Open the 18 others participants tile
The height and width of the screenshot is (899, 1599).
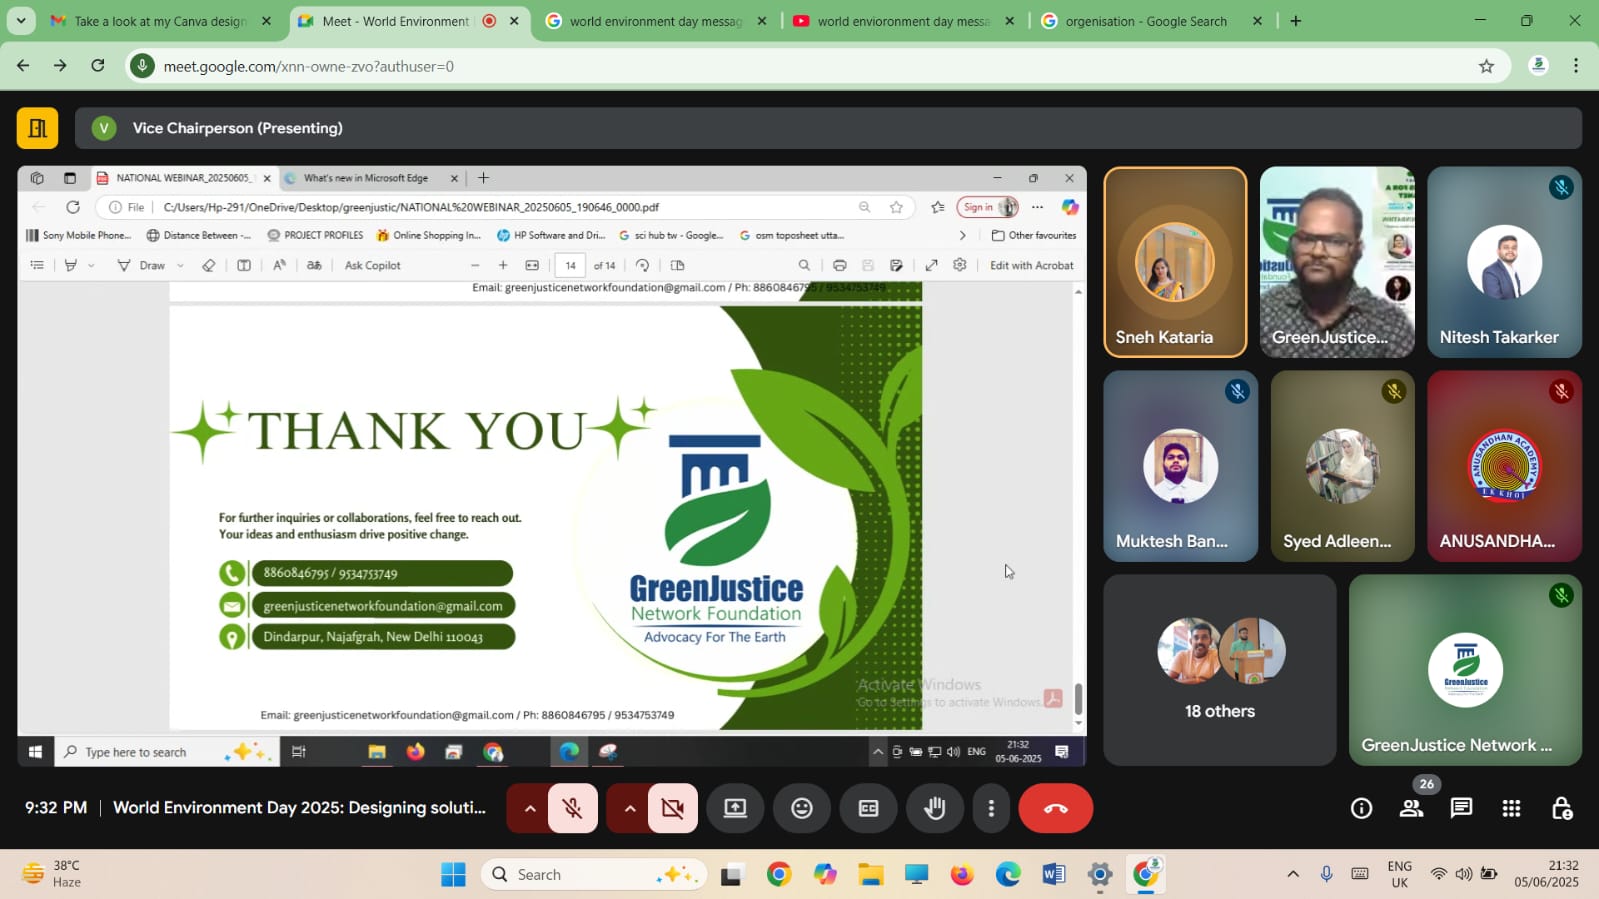coord(1219,669)
